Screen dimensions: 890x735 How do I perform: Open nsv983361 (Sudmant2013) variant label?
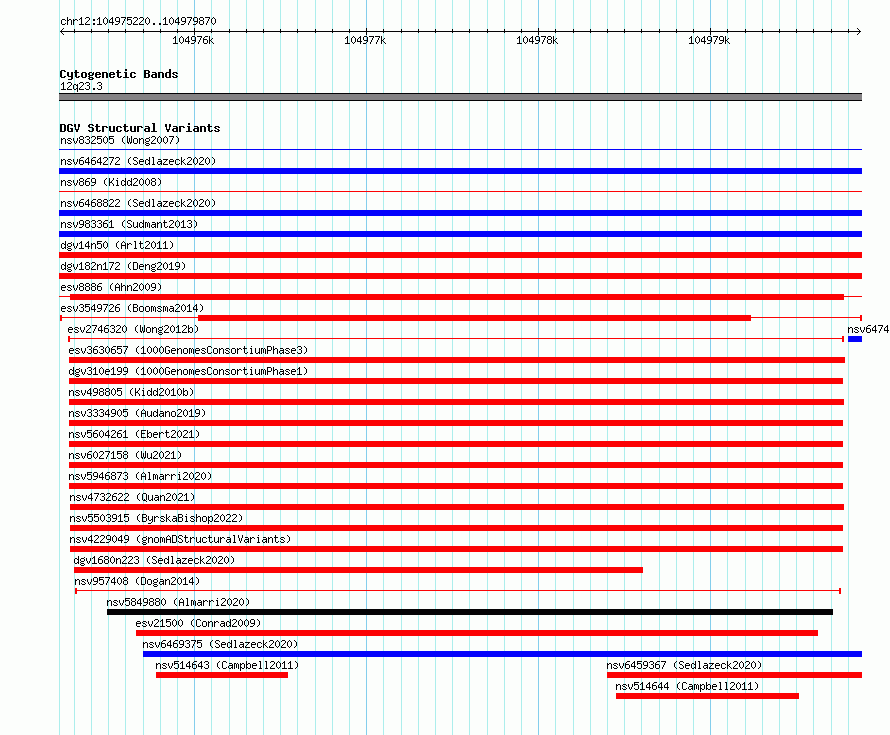[x=129, y=224]
